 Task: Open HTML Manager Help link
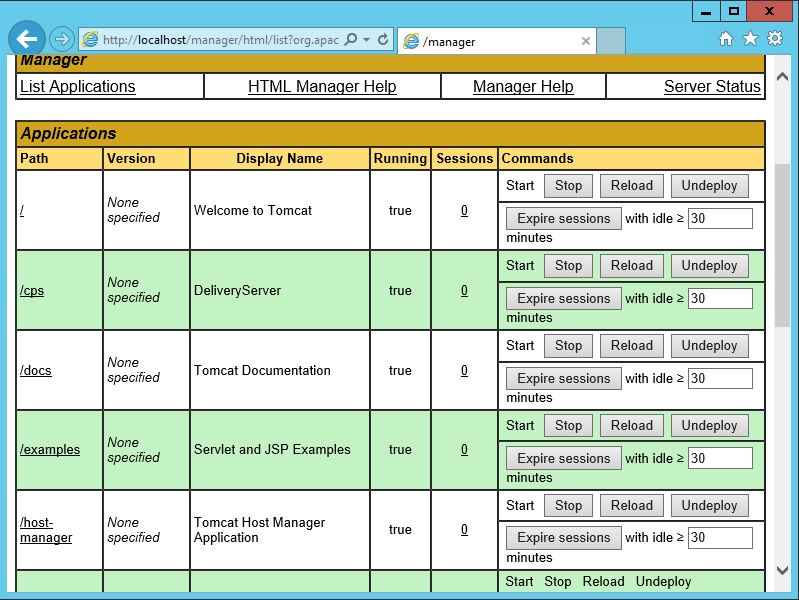click(x=322, y=87)
